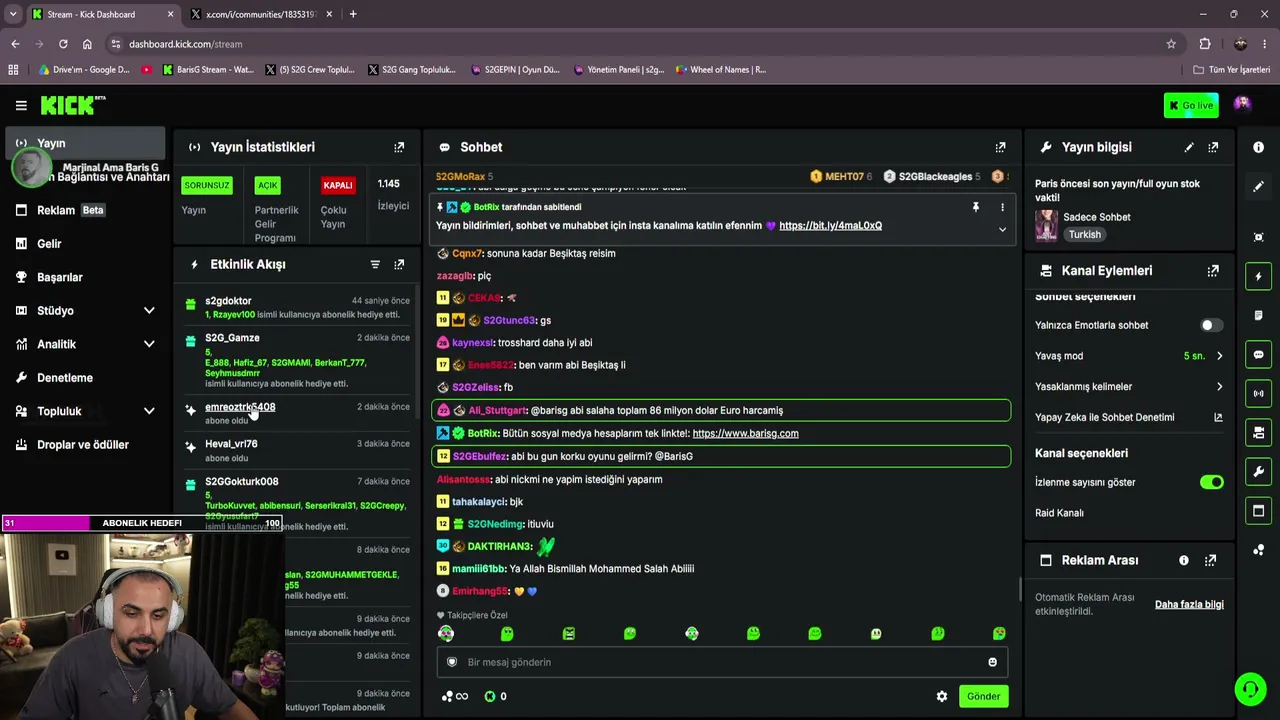Screen dimensions: 1280x720
Task: Click Raid Kanalı option
Action: (x=1059, y=513)
